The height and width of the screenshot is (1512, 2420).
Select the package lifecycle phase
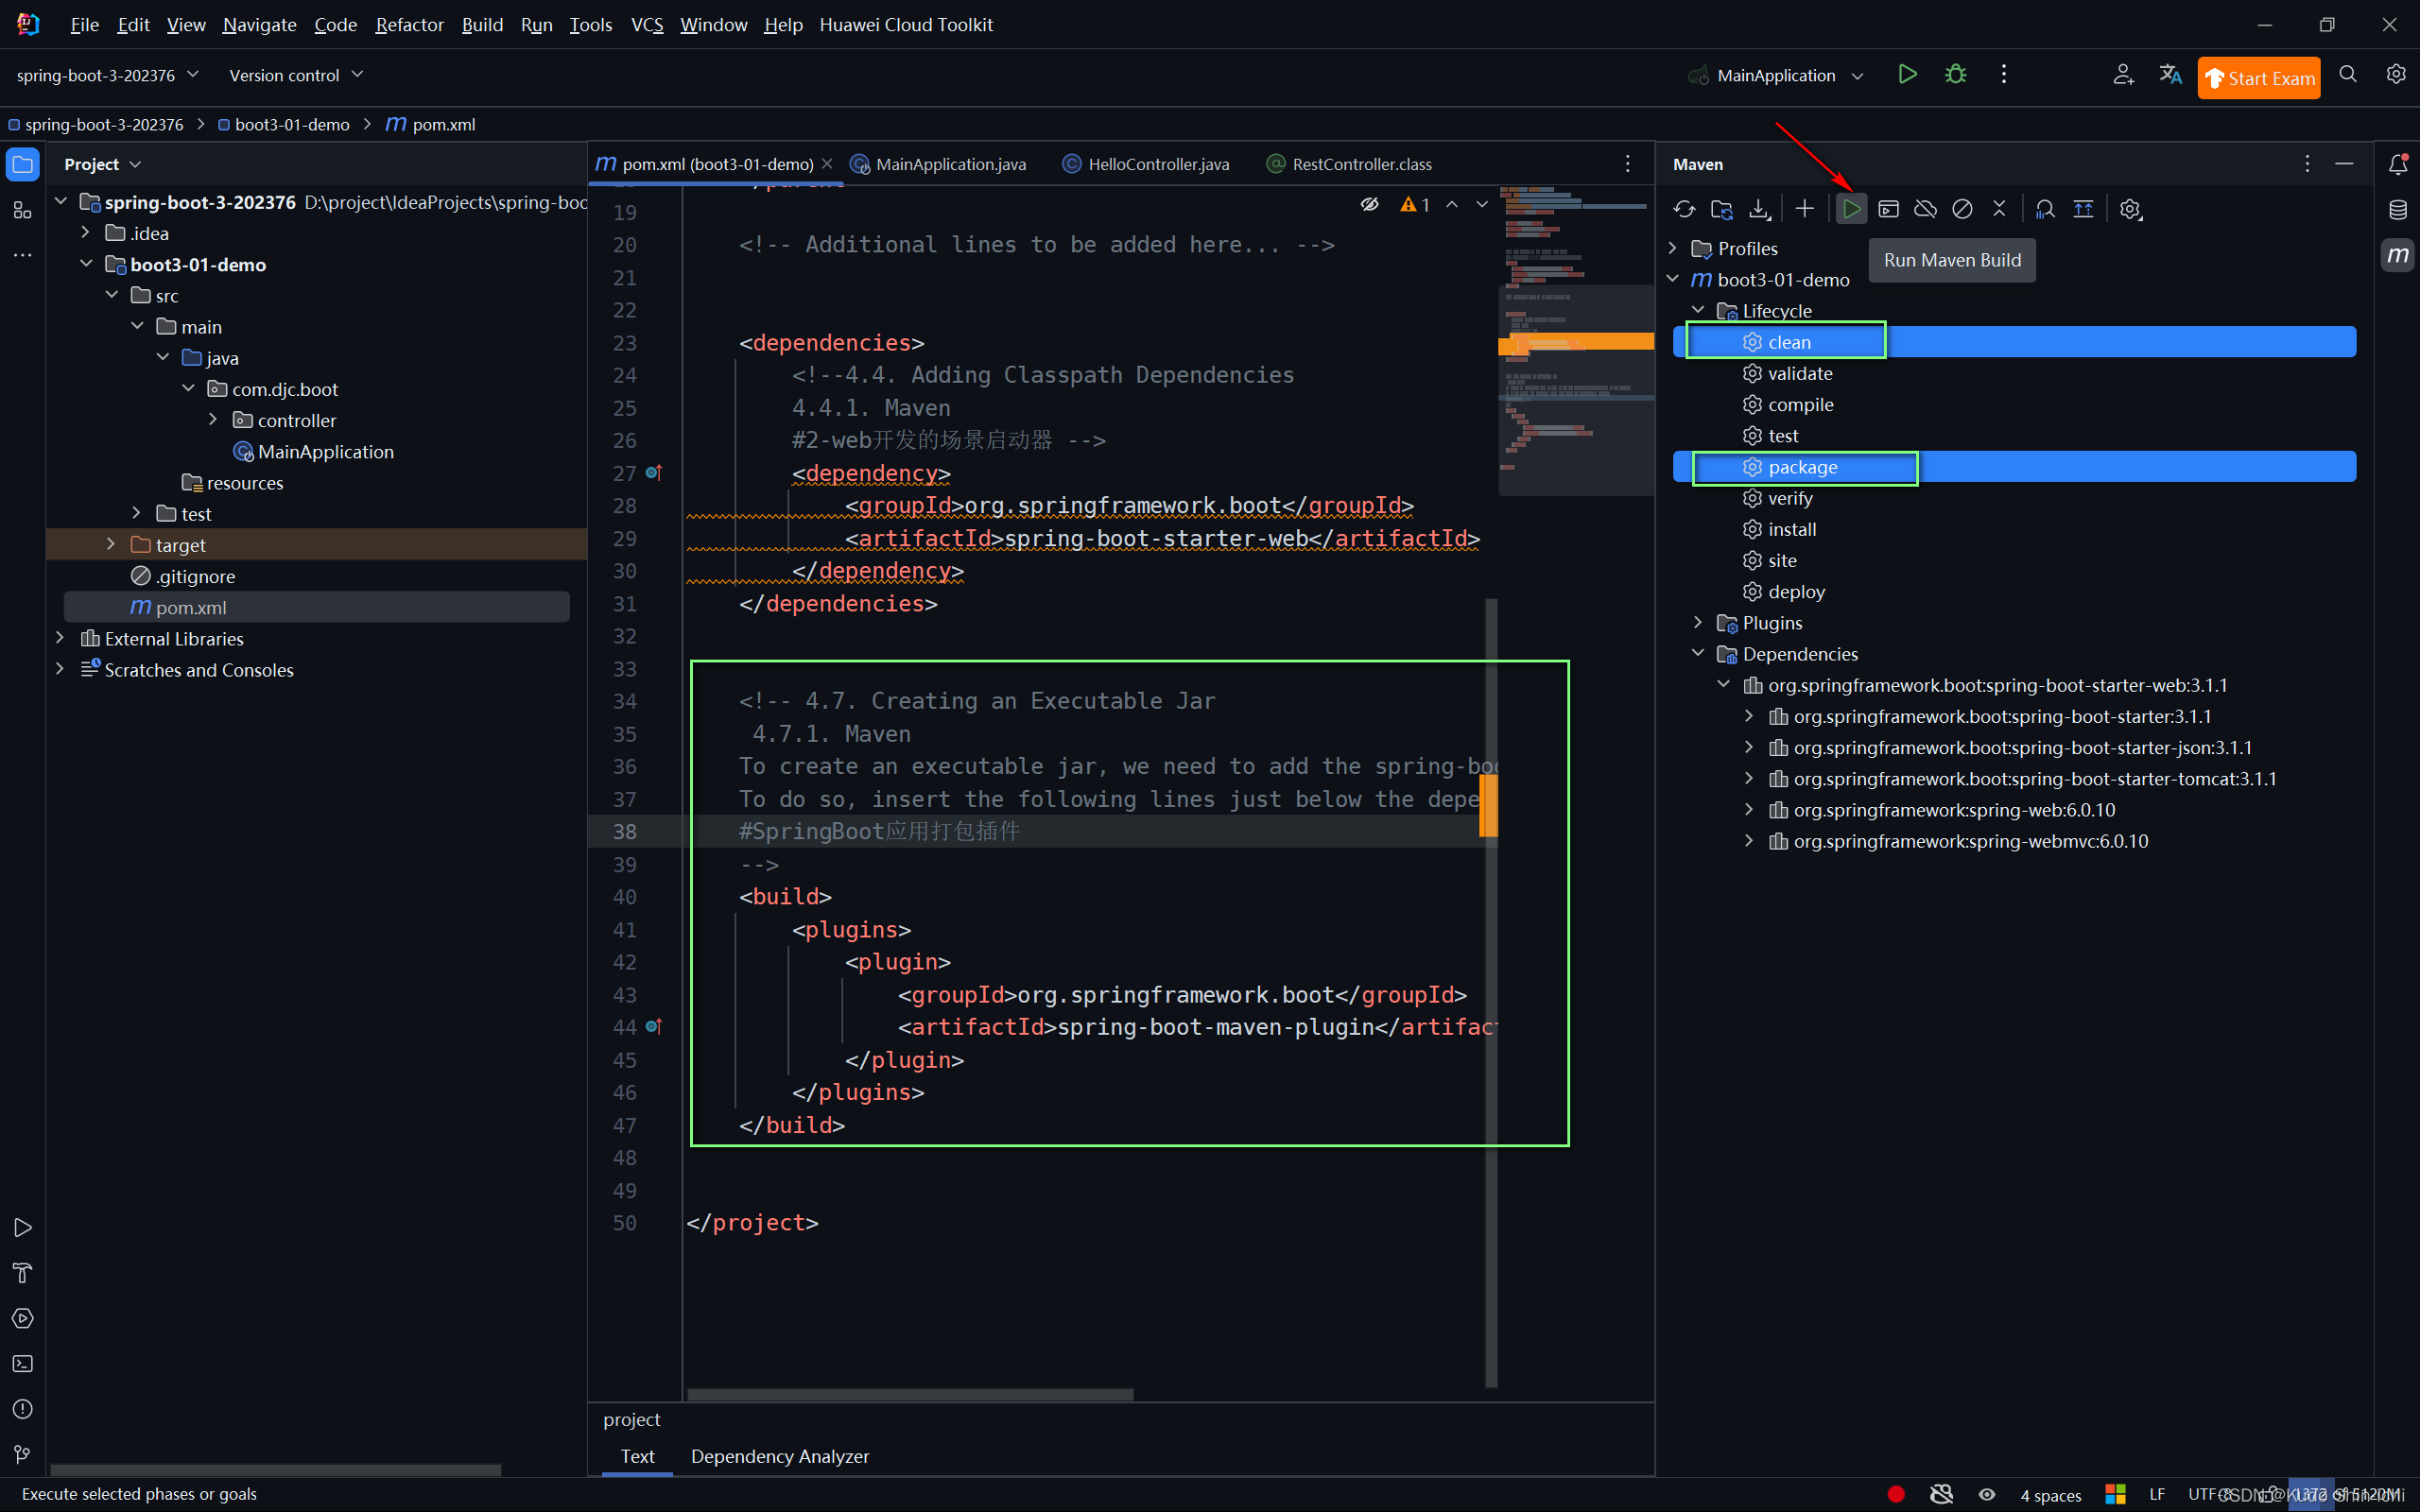point(1802,465)
